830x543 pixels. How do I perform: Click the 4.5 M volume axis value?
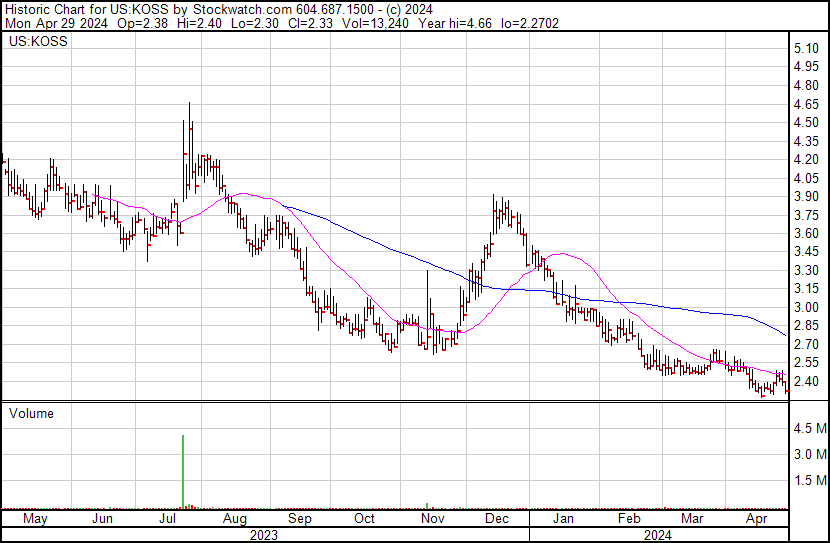point(808,428)
